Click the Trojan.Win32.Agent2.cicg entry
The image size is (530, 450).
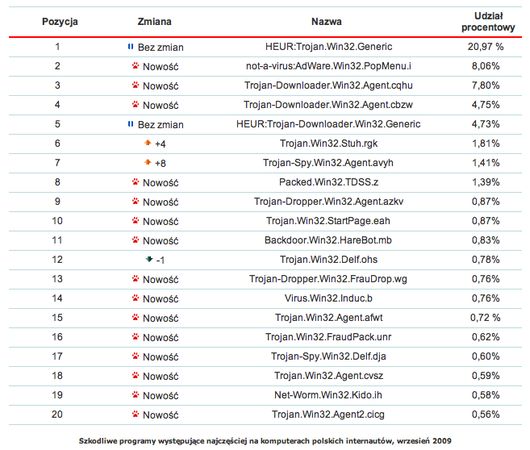(x=328, y=414)
